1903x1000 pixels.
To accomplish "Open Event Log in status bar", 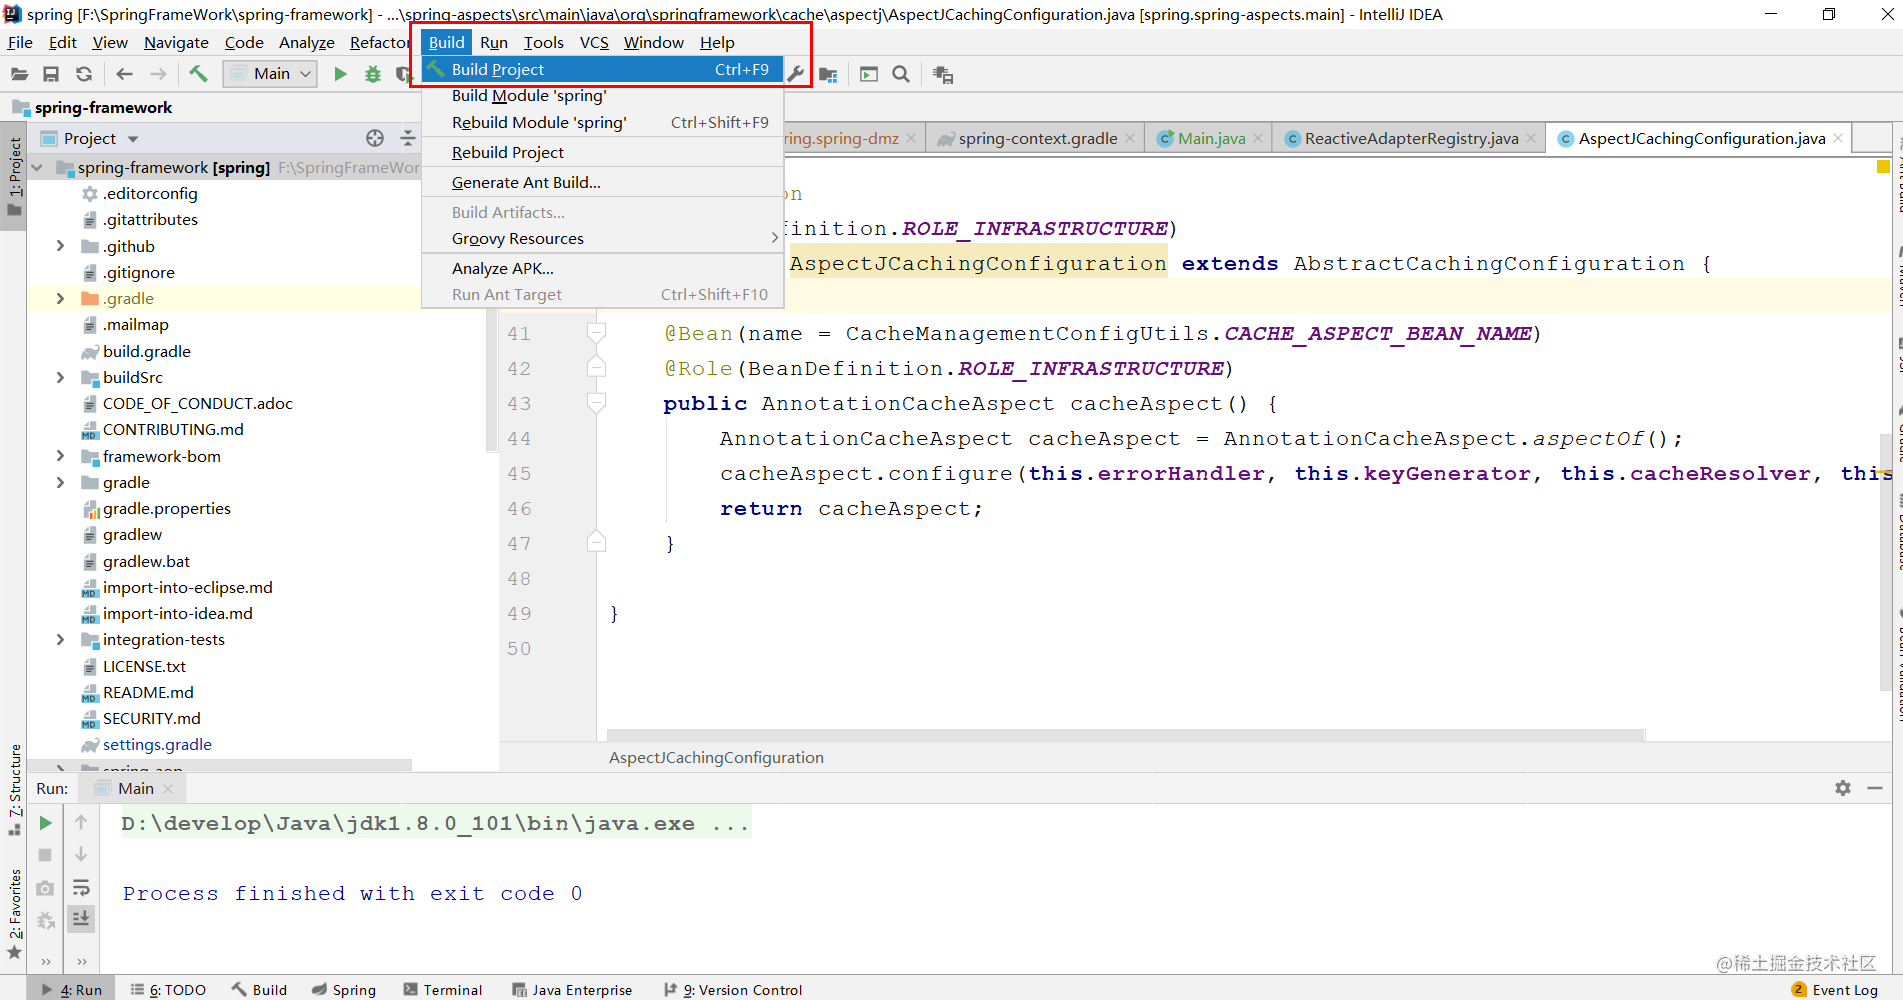I will (1835, 990).
